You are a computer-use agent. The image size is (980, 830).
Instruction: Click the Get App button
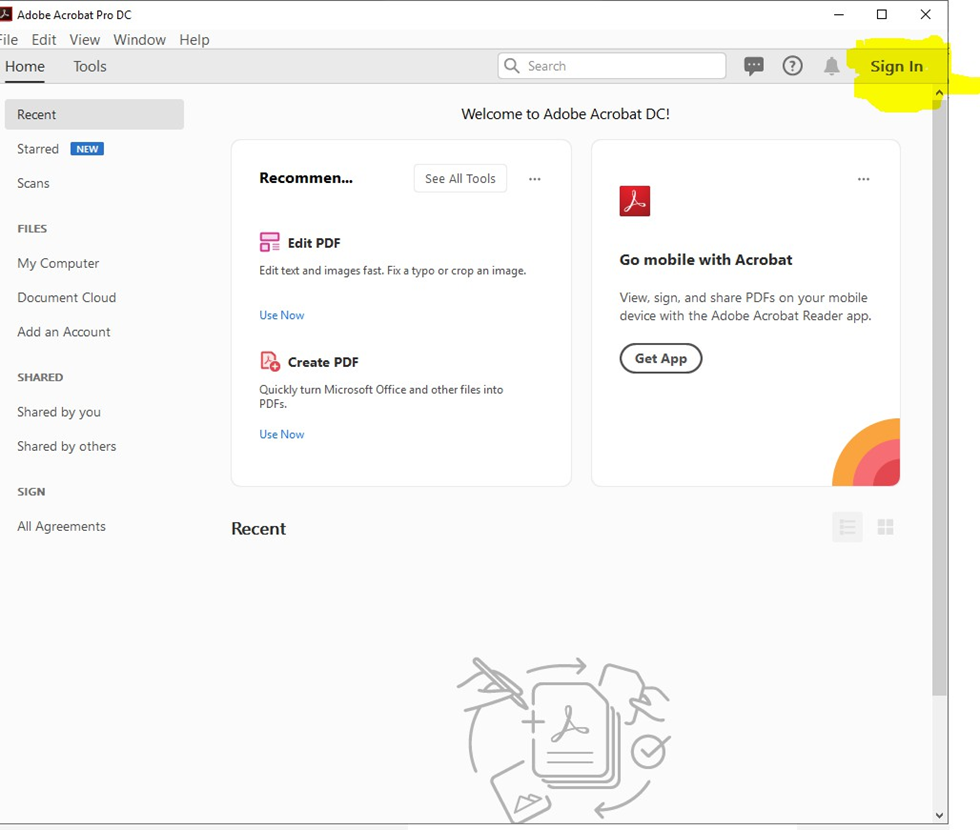click(x=661, y=358)
